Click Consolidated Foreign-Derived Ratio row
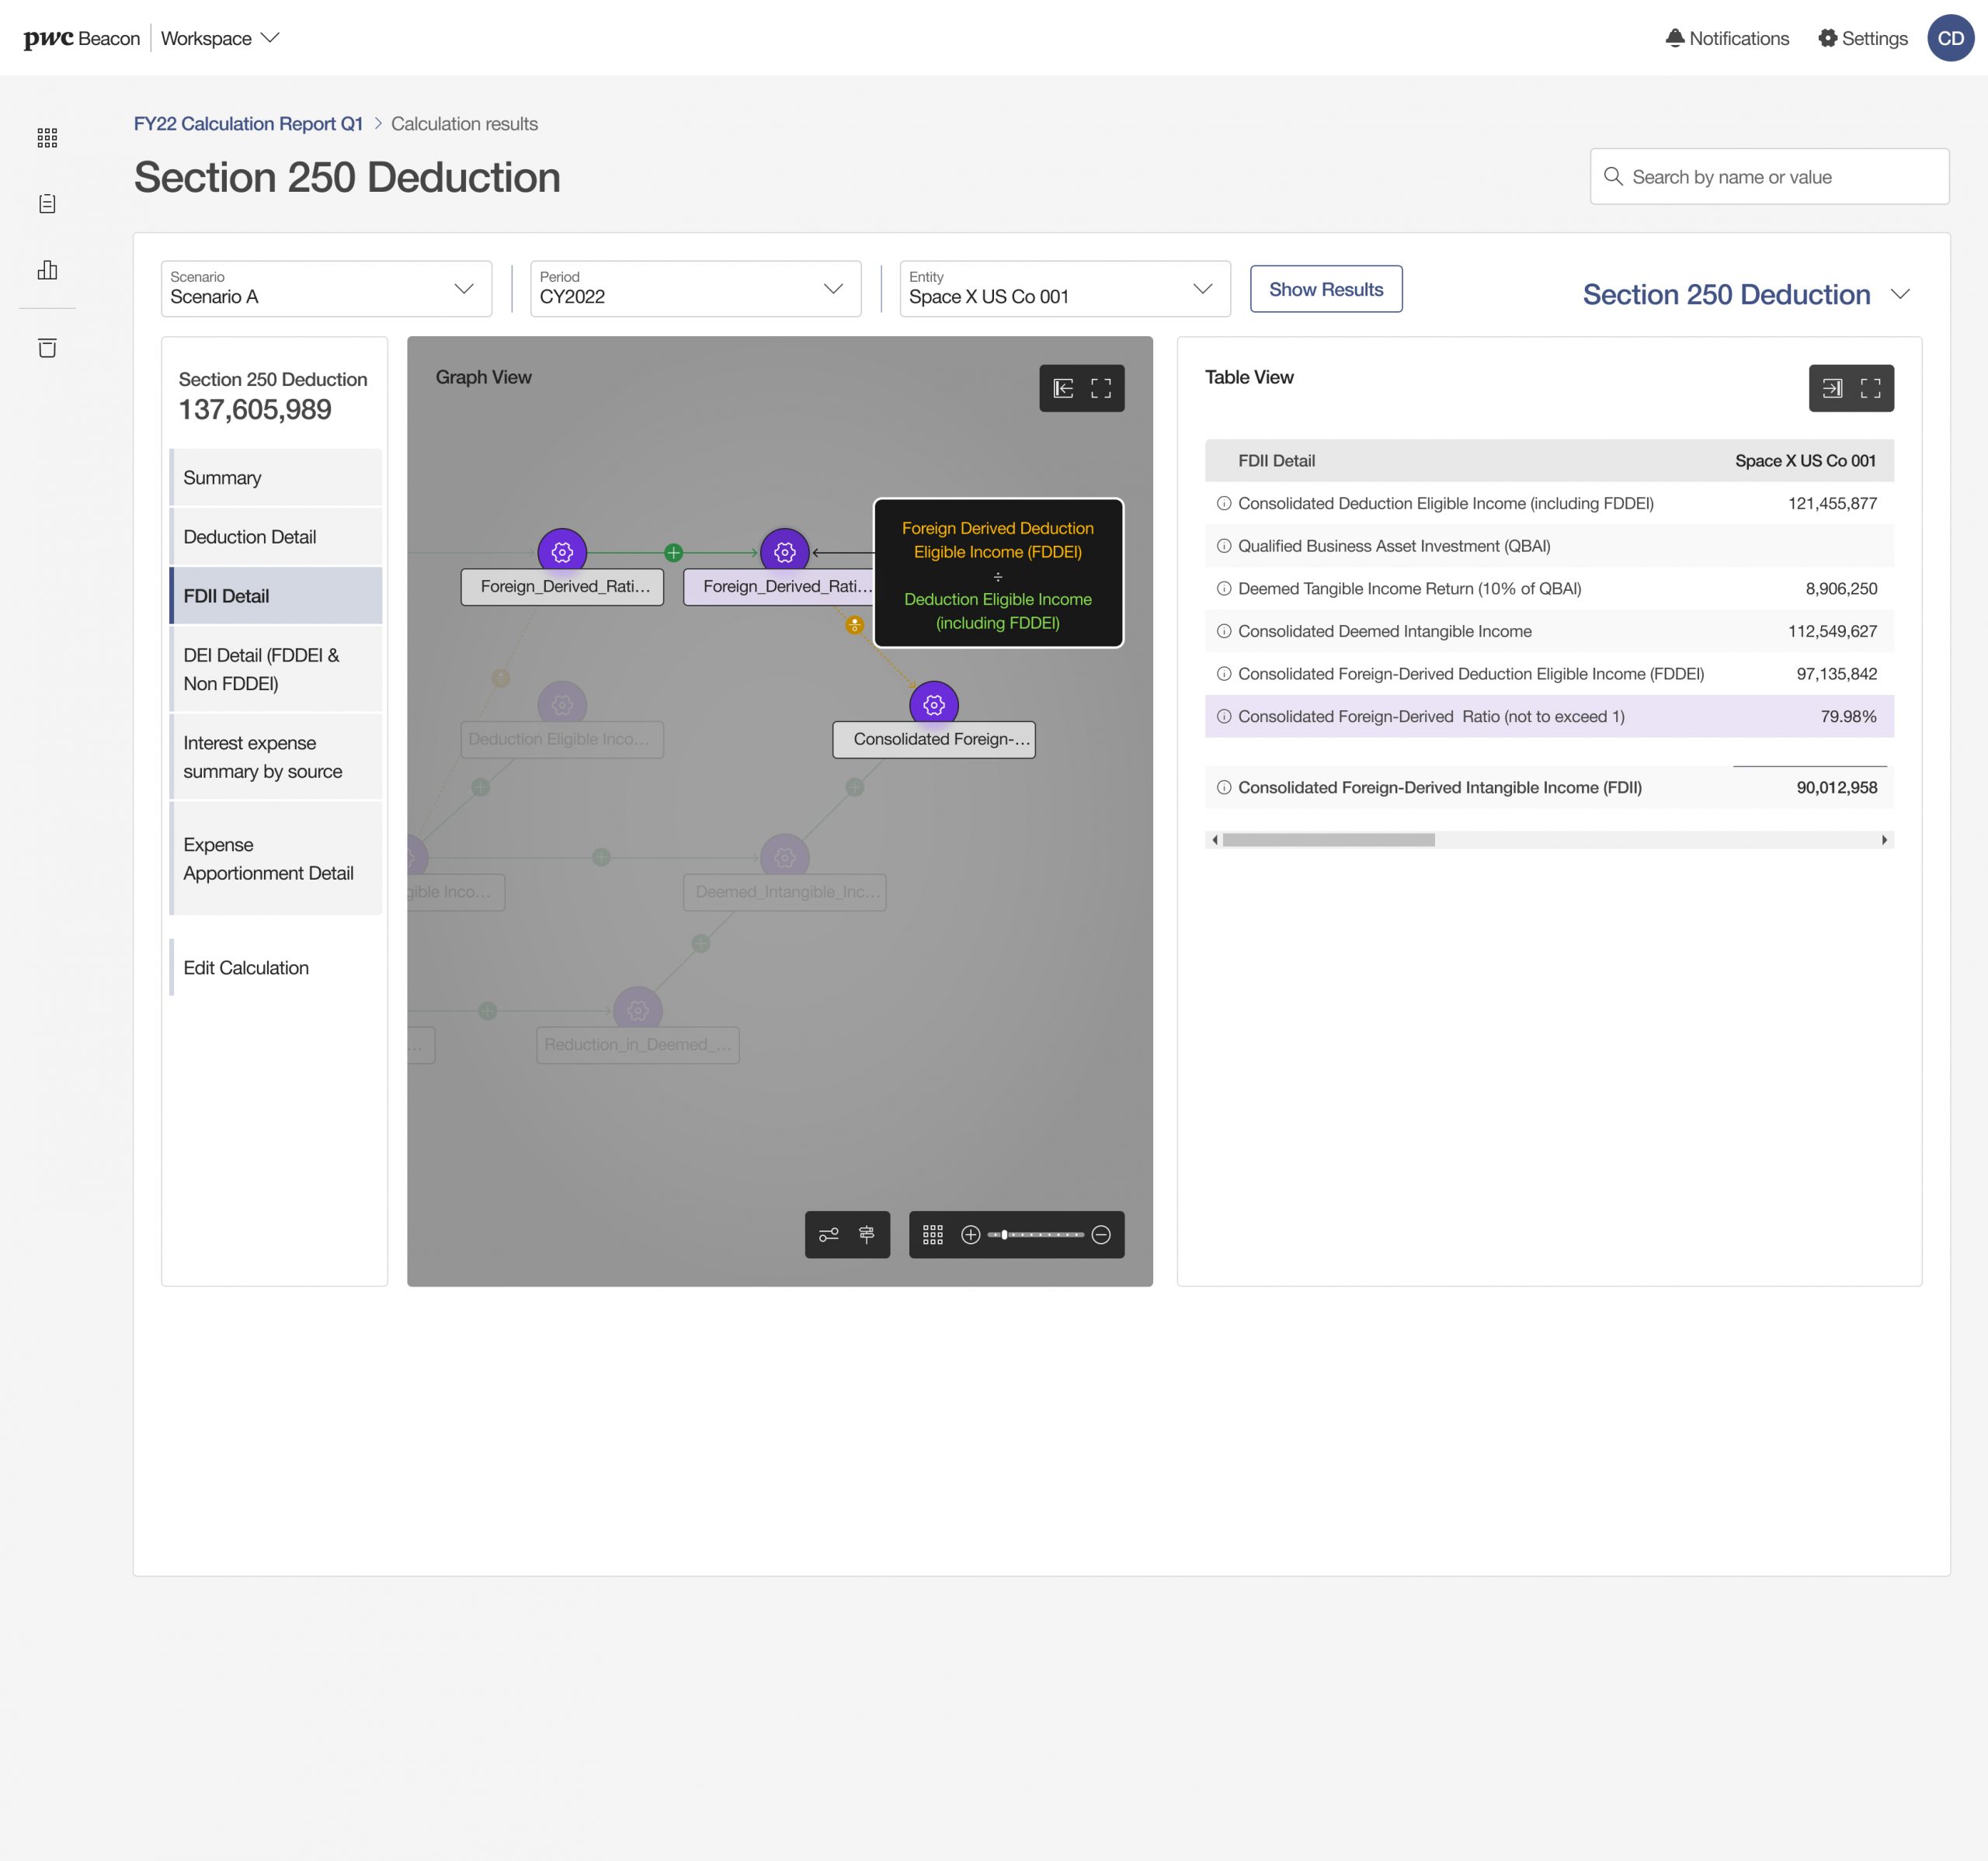 1549,716
